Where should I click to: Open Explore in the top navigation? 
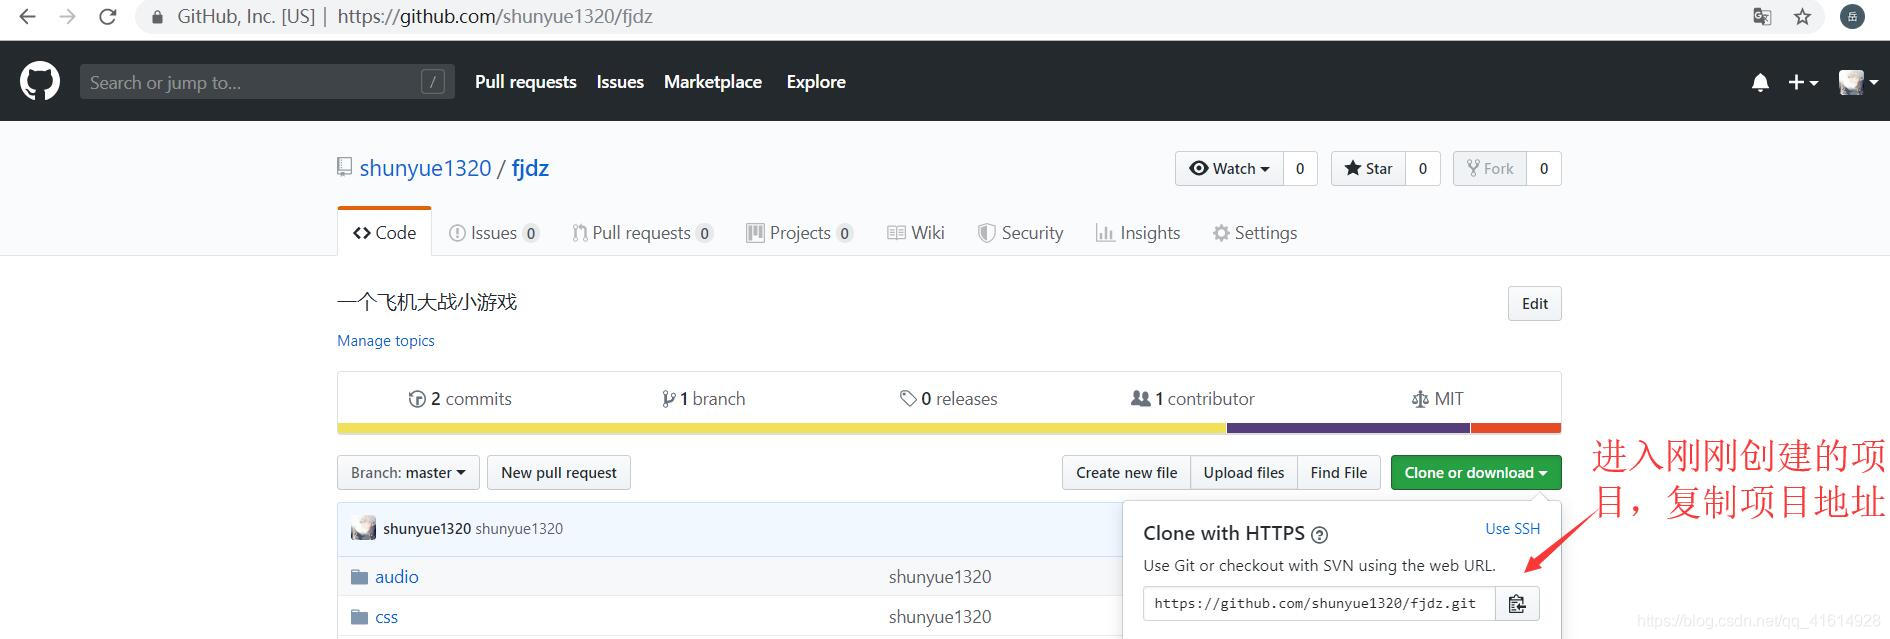816,82
